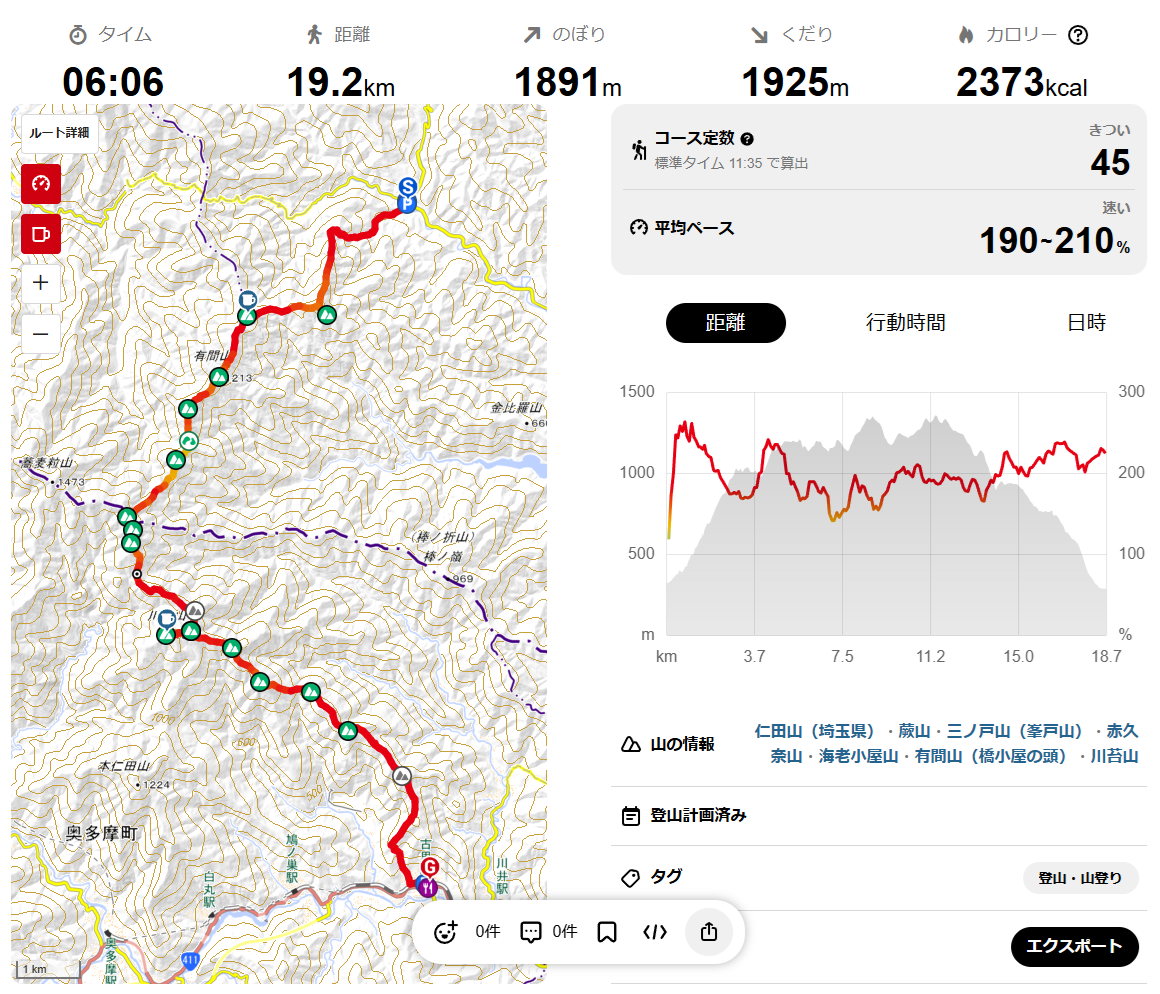Open the 蕨山 mountain link
The height and width of the screenshot is (994, 1160).
914,731
